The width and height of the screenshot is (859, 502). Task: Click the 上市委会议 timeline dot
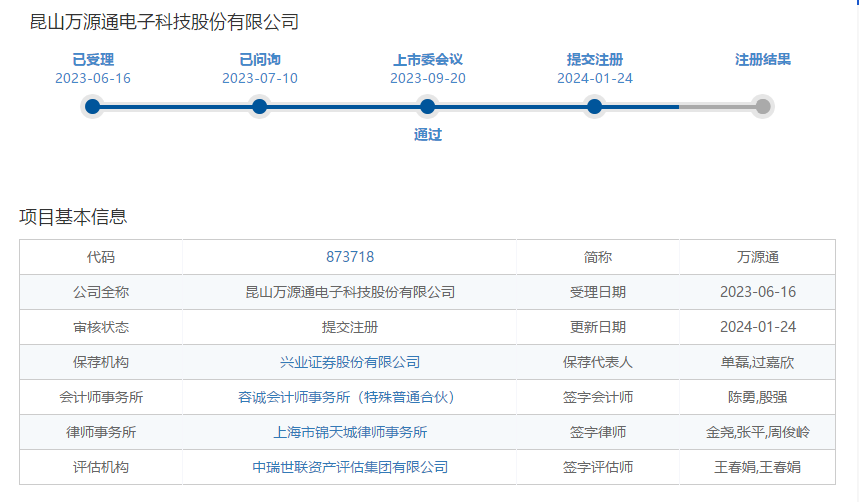427,106
